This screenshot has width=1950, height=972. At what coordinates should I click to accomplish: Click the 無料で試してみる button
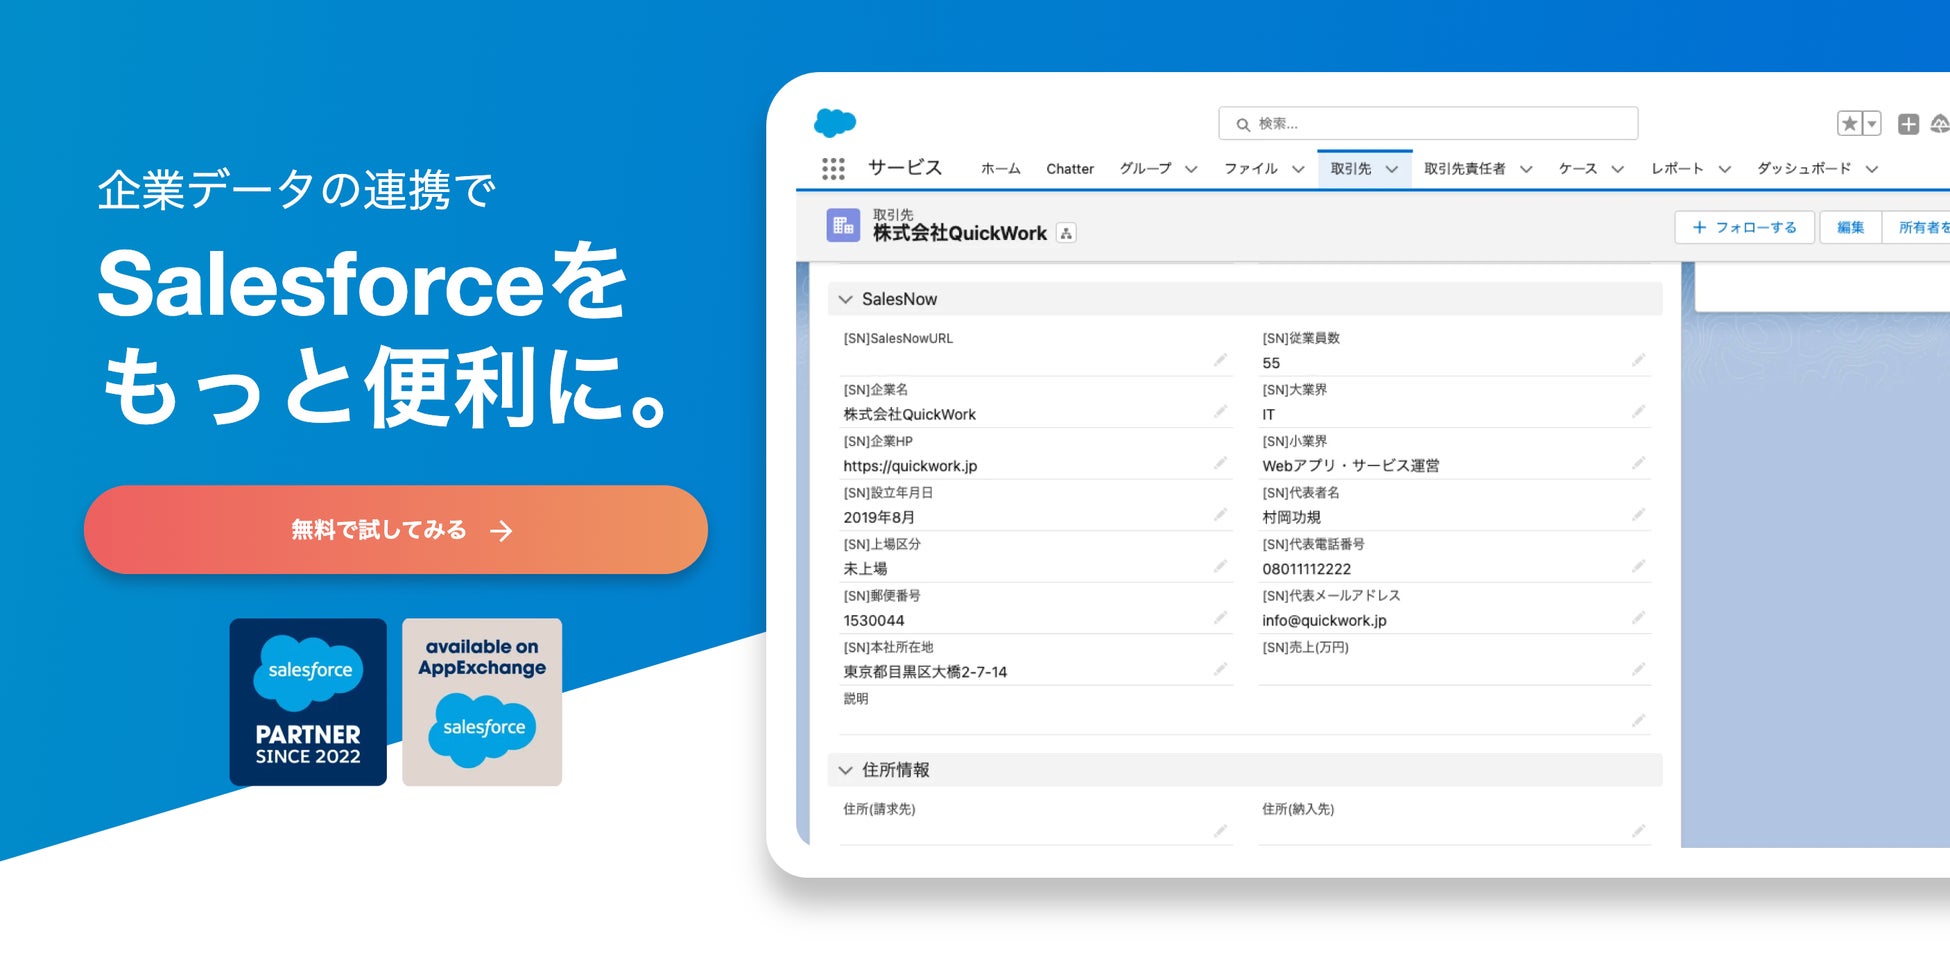tap(396, 530)
